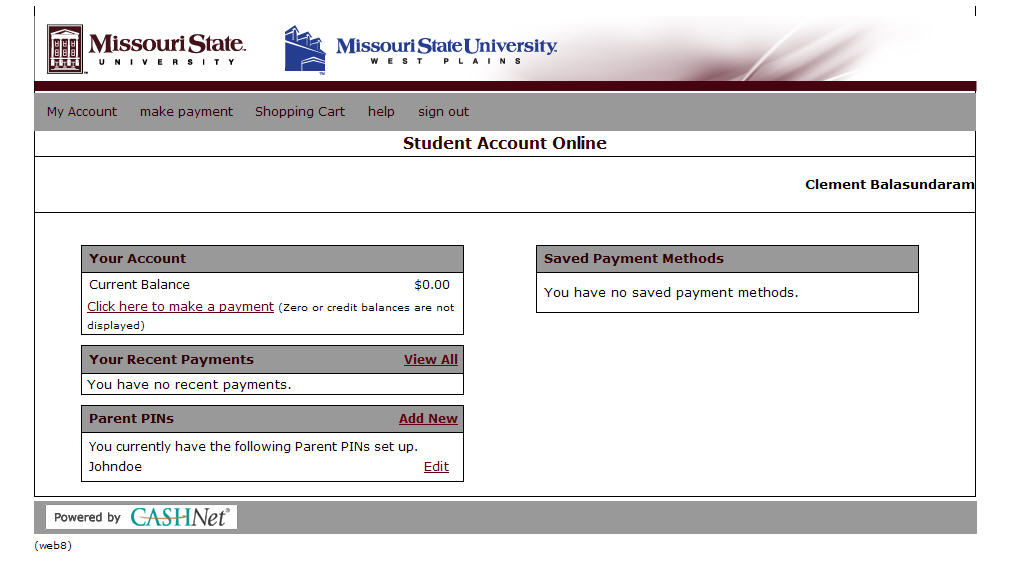The height and width of the screenshot is (578, 1027).
Task: Follow the 'Click here to make a payment' link
Action: pyautogui.click(x=180, y=307)
